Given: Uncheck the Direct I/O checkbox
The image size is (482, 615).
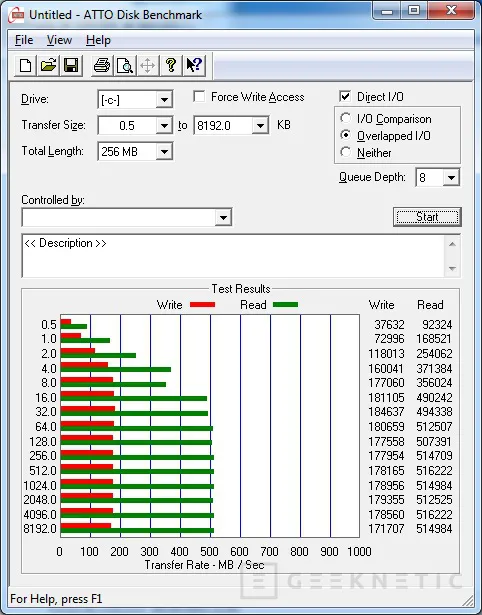Looking at the screenshot, I should click(345, 96).
